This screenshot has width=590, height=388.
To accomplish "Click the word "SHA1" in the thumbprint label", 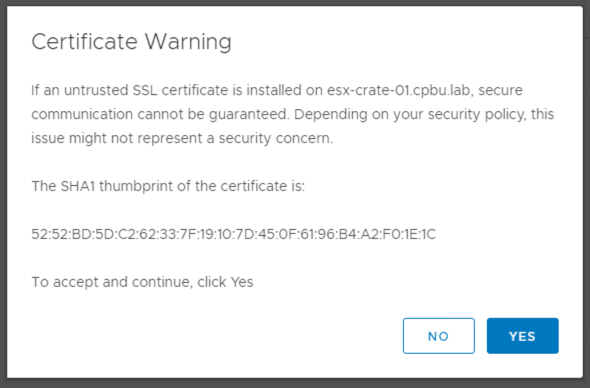I will (x=78, y=186).
